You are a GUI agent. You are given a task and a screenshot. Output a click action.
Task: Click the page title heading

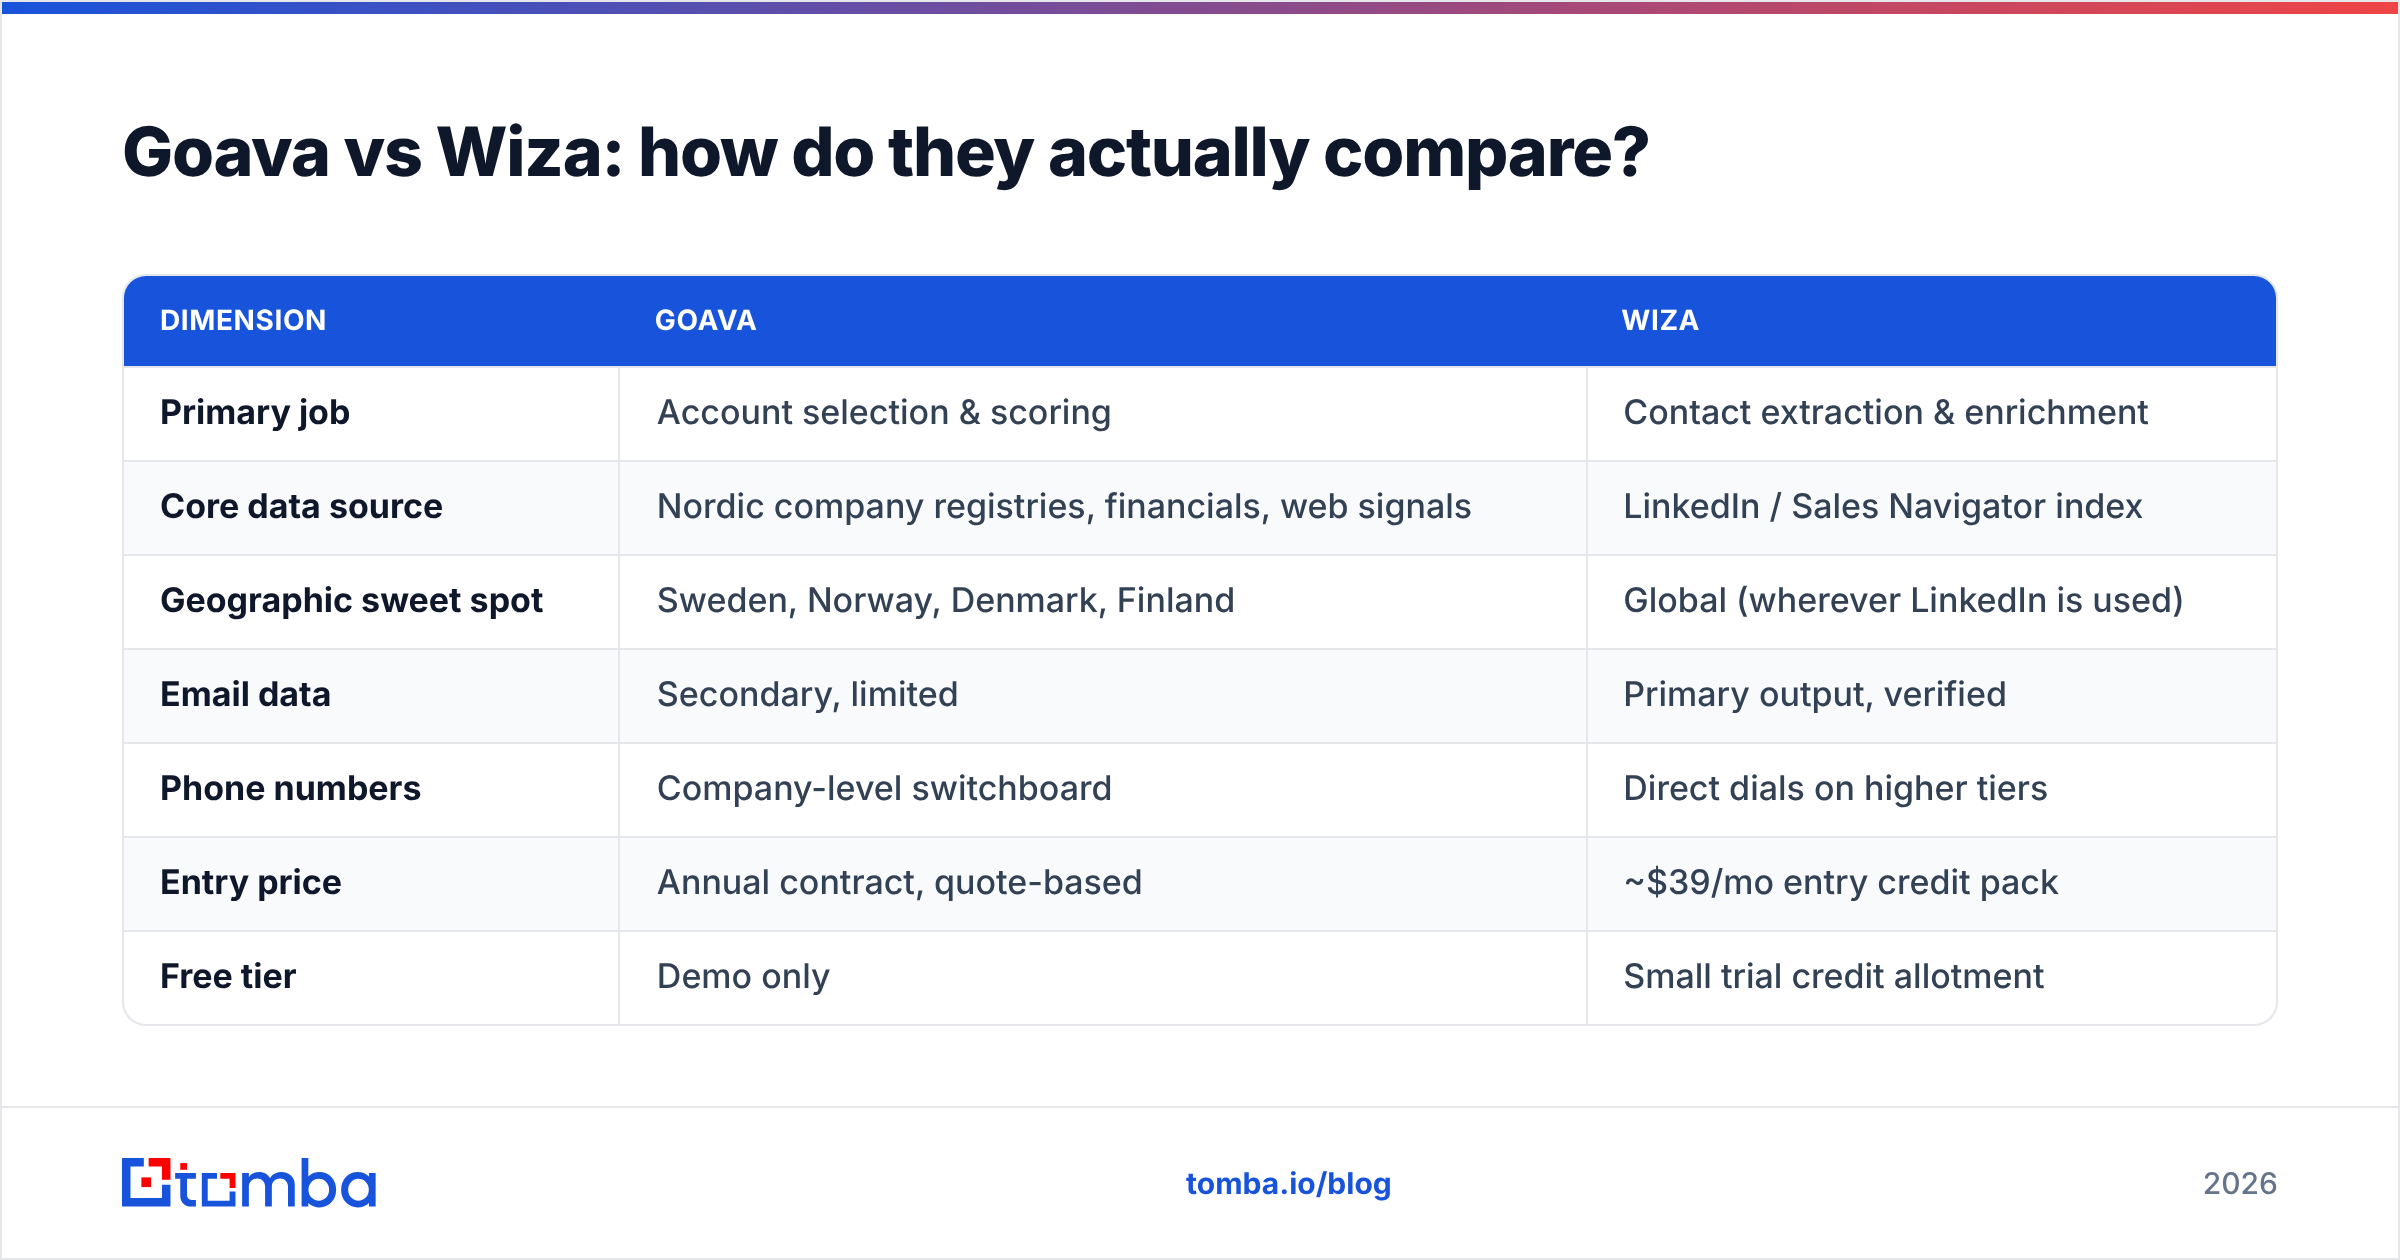pos(885,154)
